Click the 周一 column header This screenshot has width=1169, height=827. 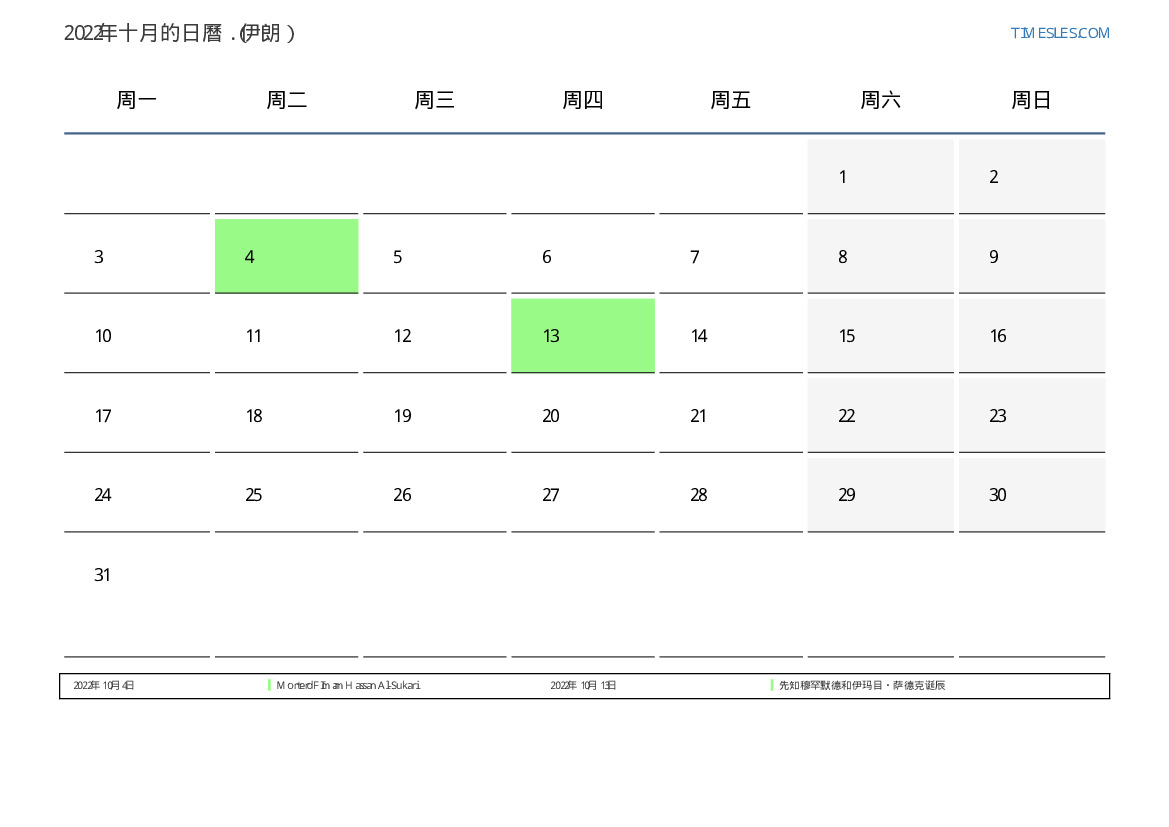[137, 100]
